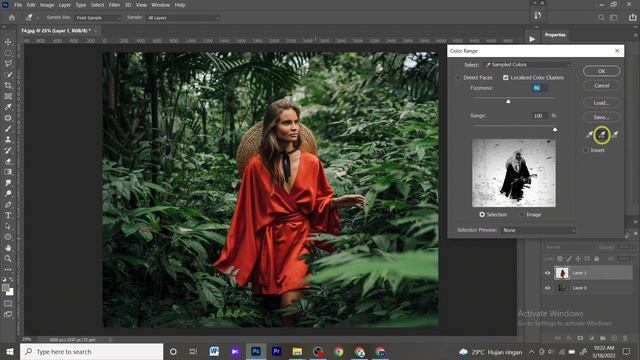Click the basic Eyedropper in Color Range
640x360 pixels.
589,134
